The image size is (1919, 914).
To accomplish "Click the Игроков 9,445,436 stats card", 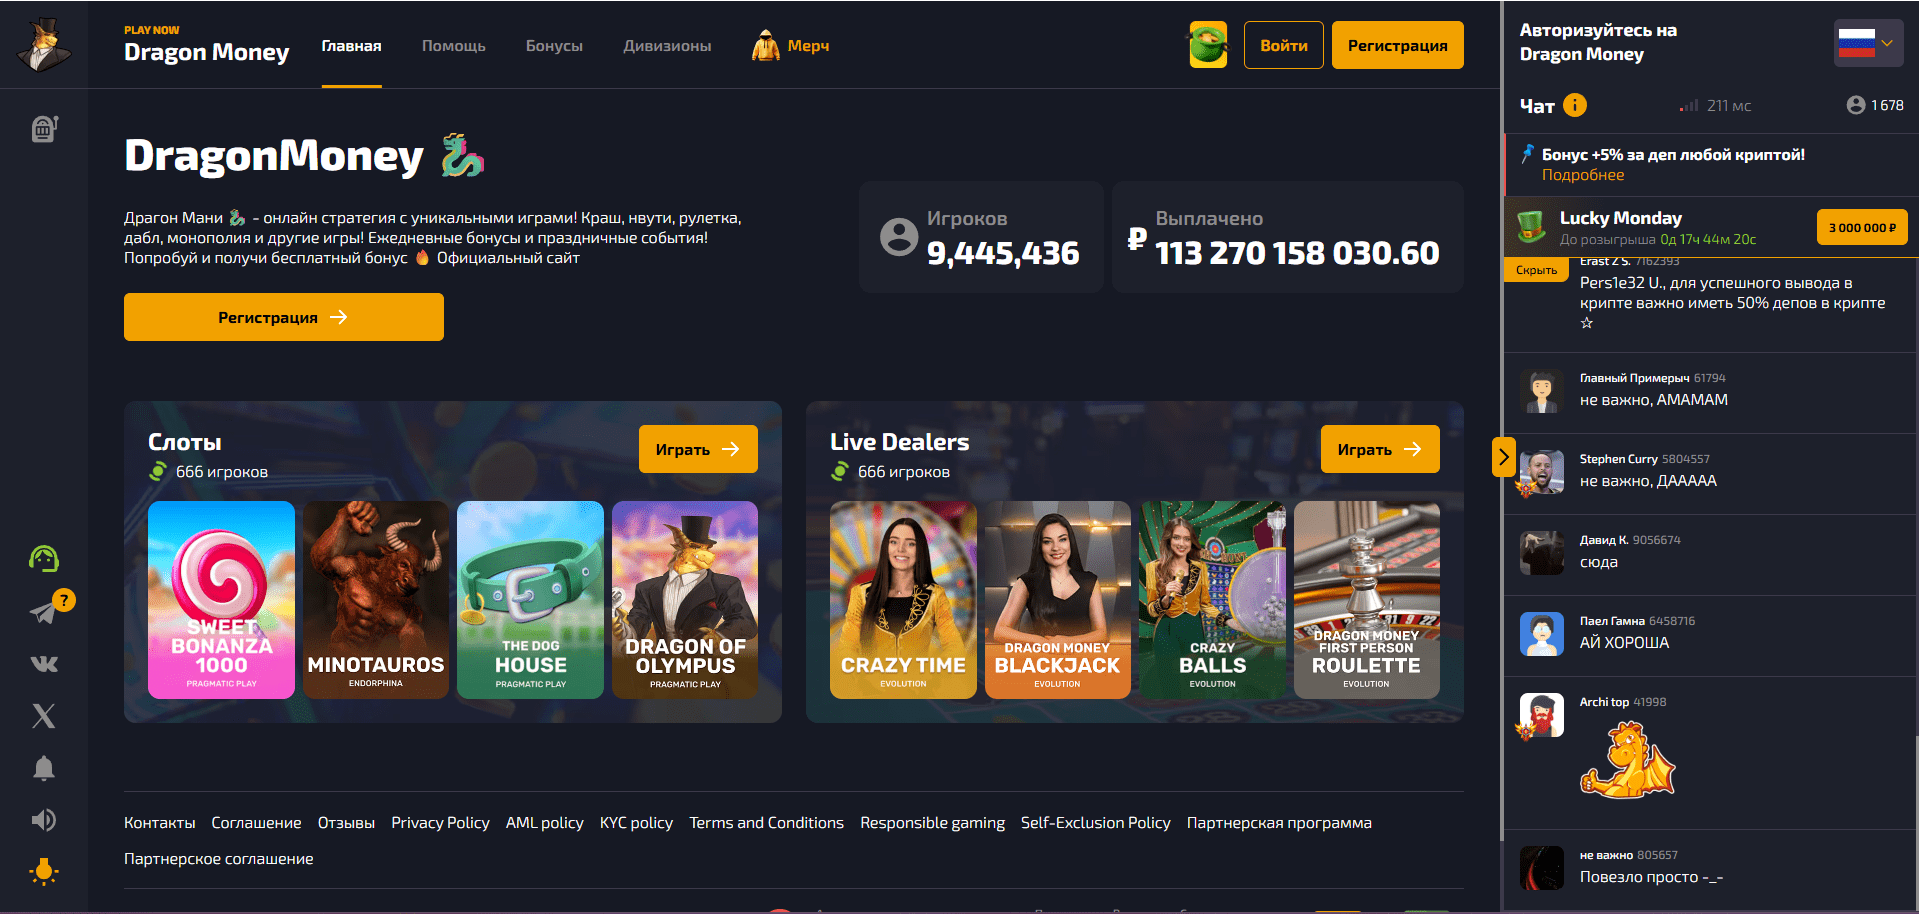I will click(981, 237).
